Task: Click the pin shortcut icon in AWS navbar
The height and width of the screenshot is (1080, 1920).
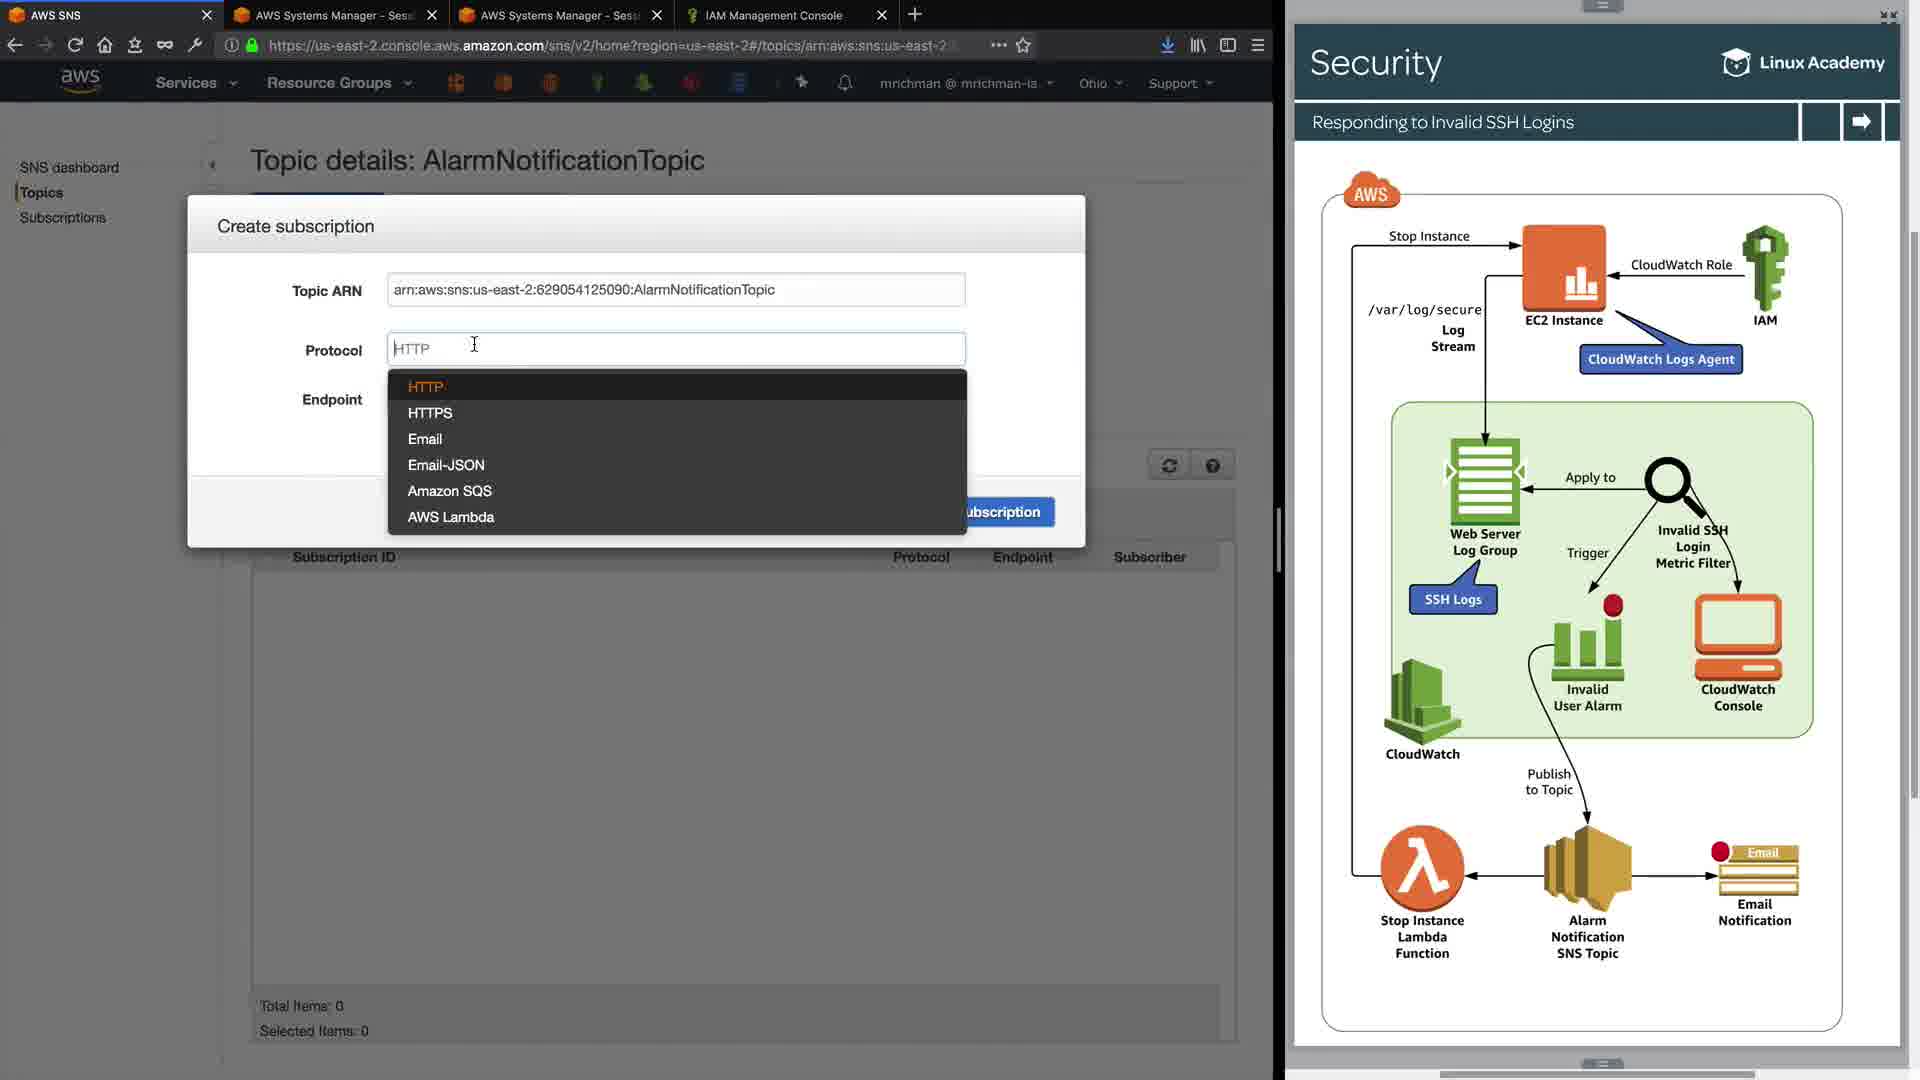Action: pyautogui.click(x=801, y=83)
